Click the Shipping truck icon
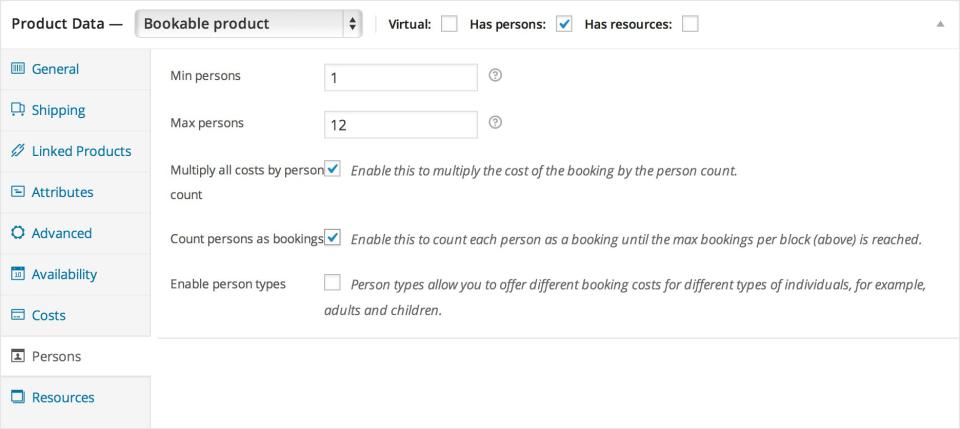Image resolution: width=960 pixels, height=429 pixels. 17,110
